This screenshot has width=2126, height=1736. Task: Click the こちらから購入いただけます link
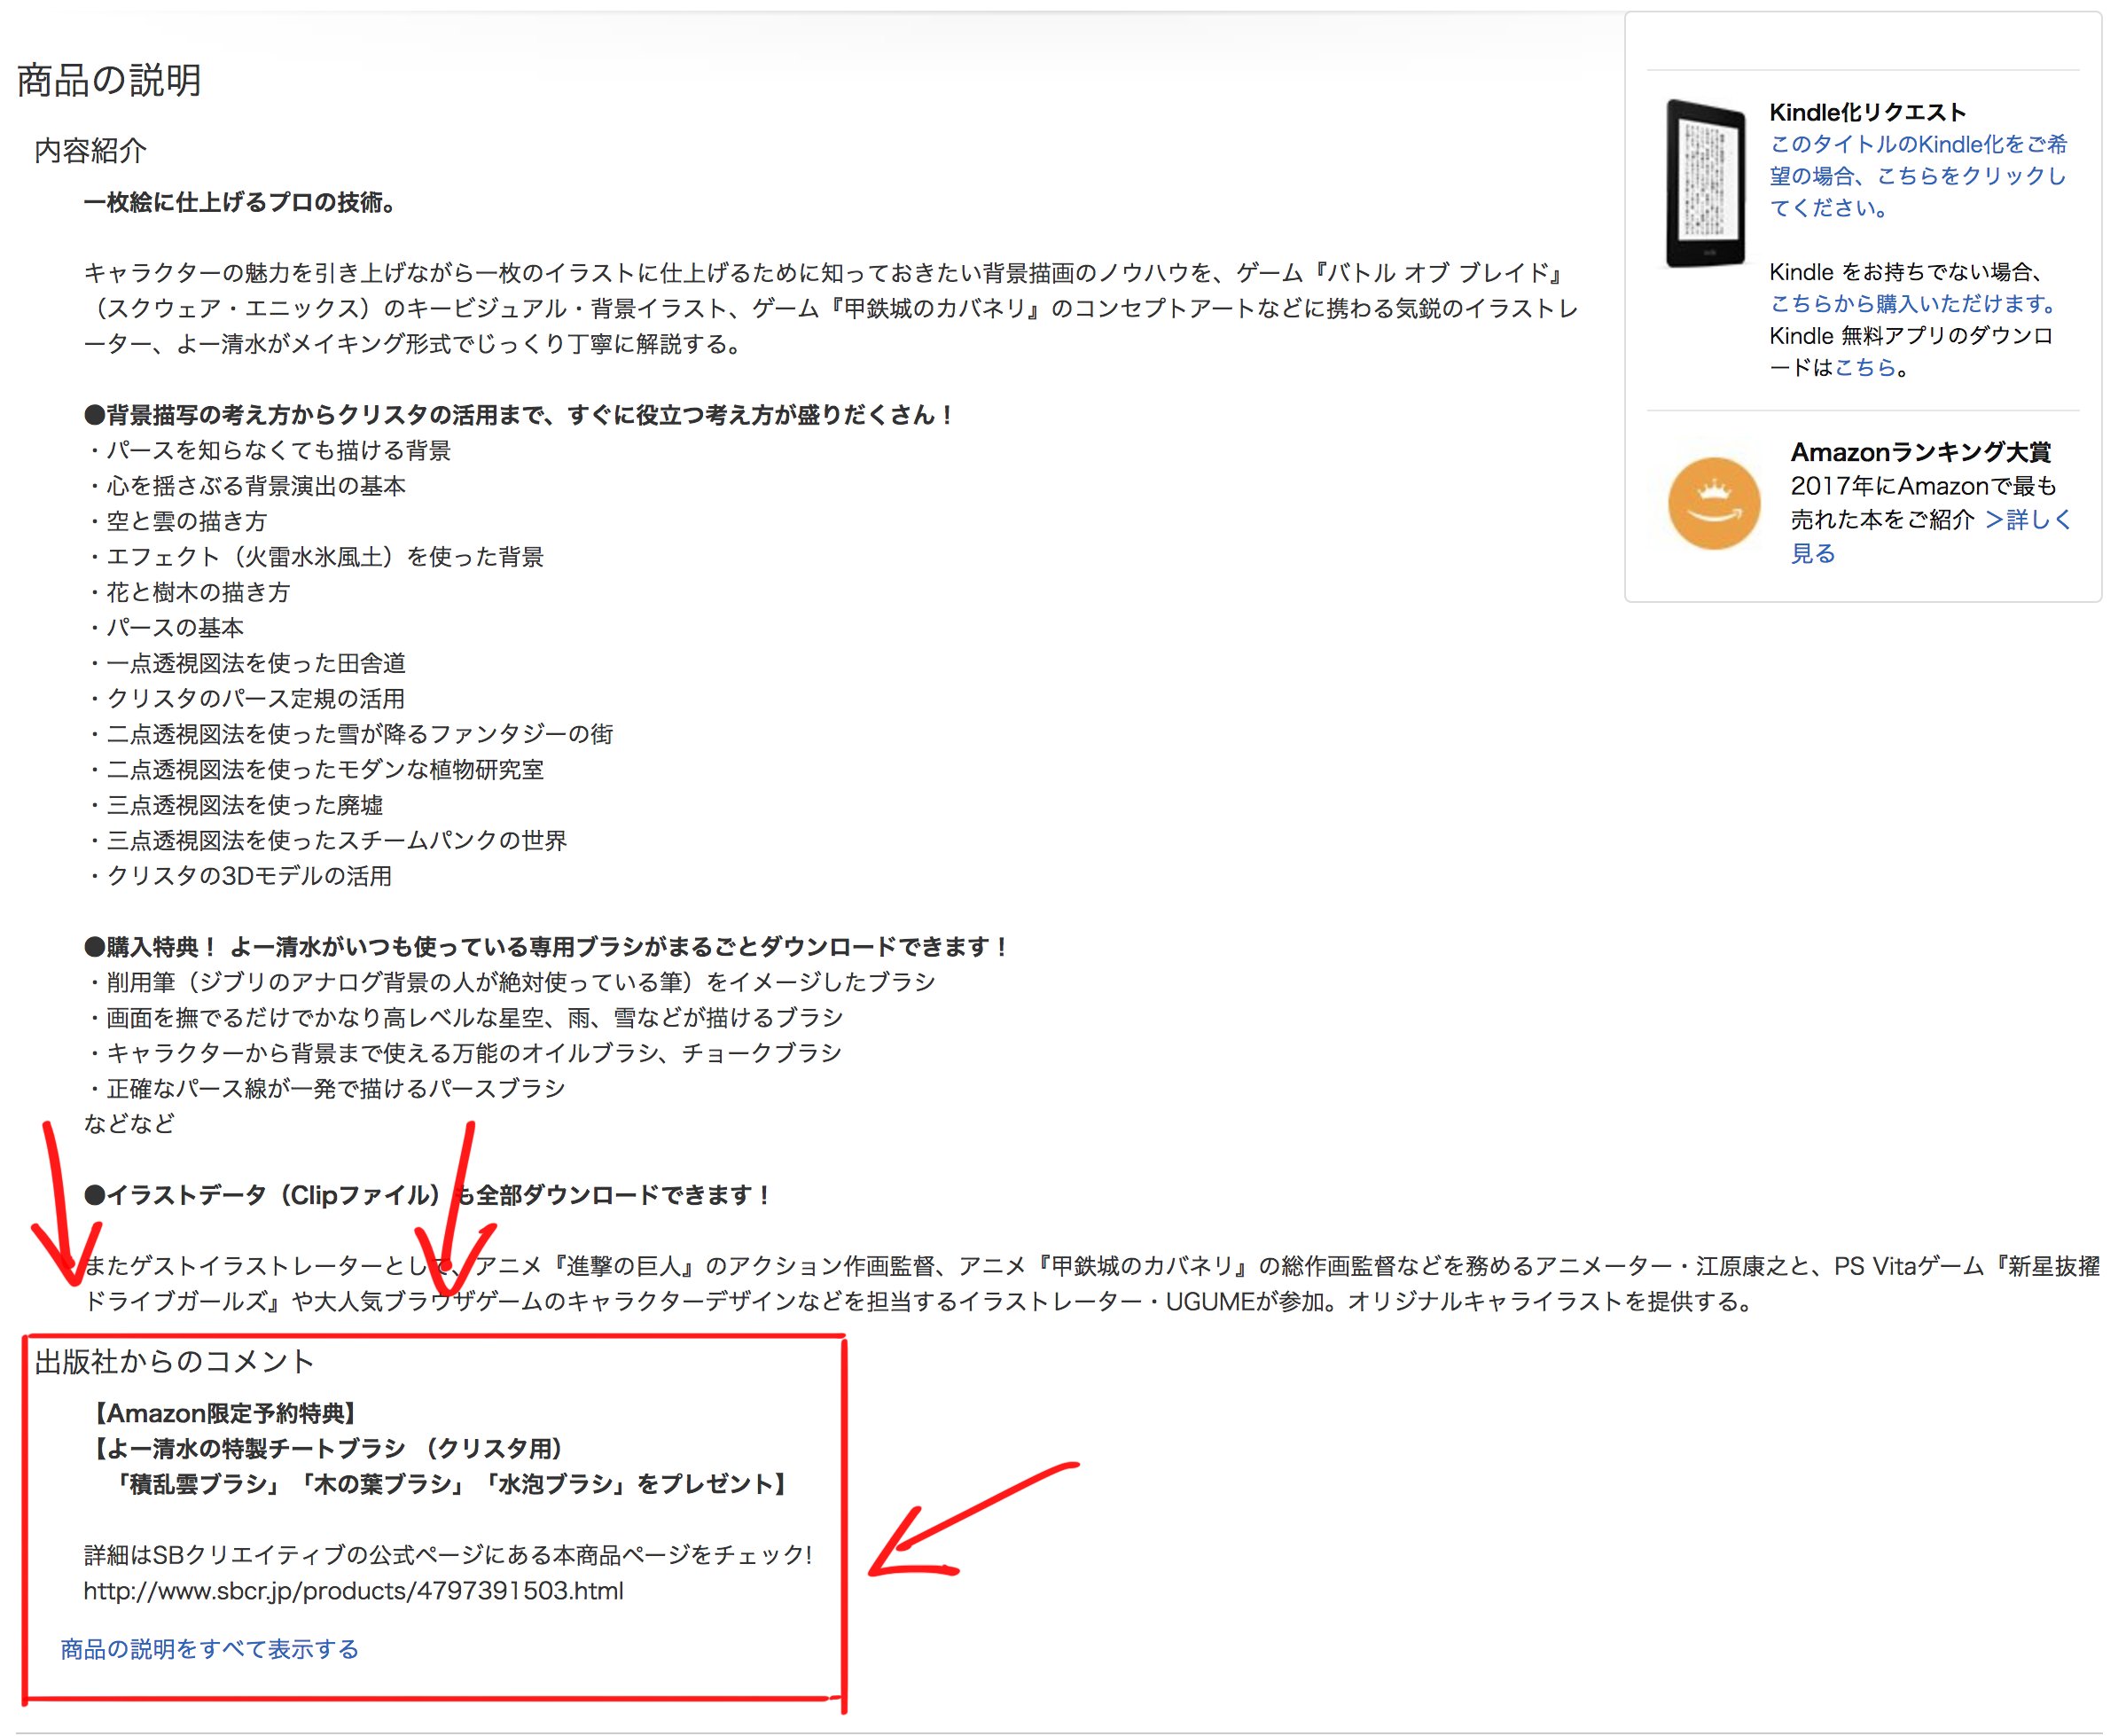point(1915,303)
